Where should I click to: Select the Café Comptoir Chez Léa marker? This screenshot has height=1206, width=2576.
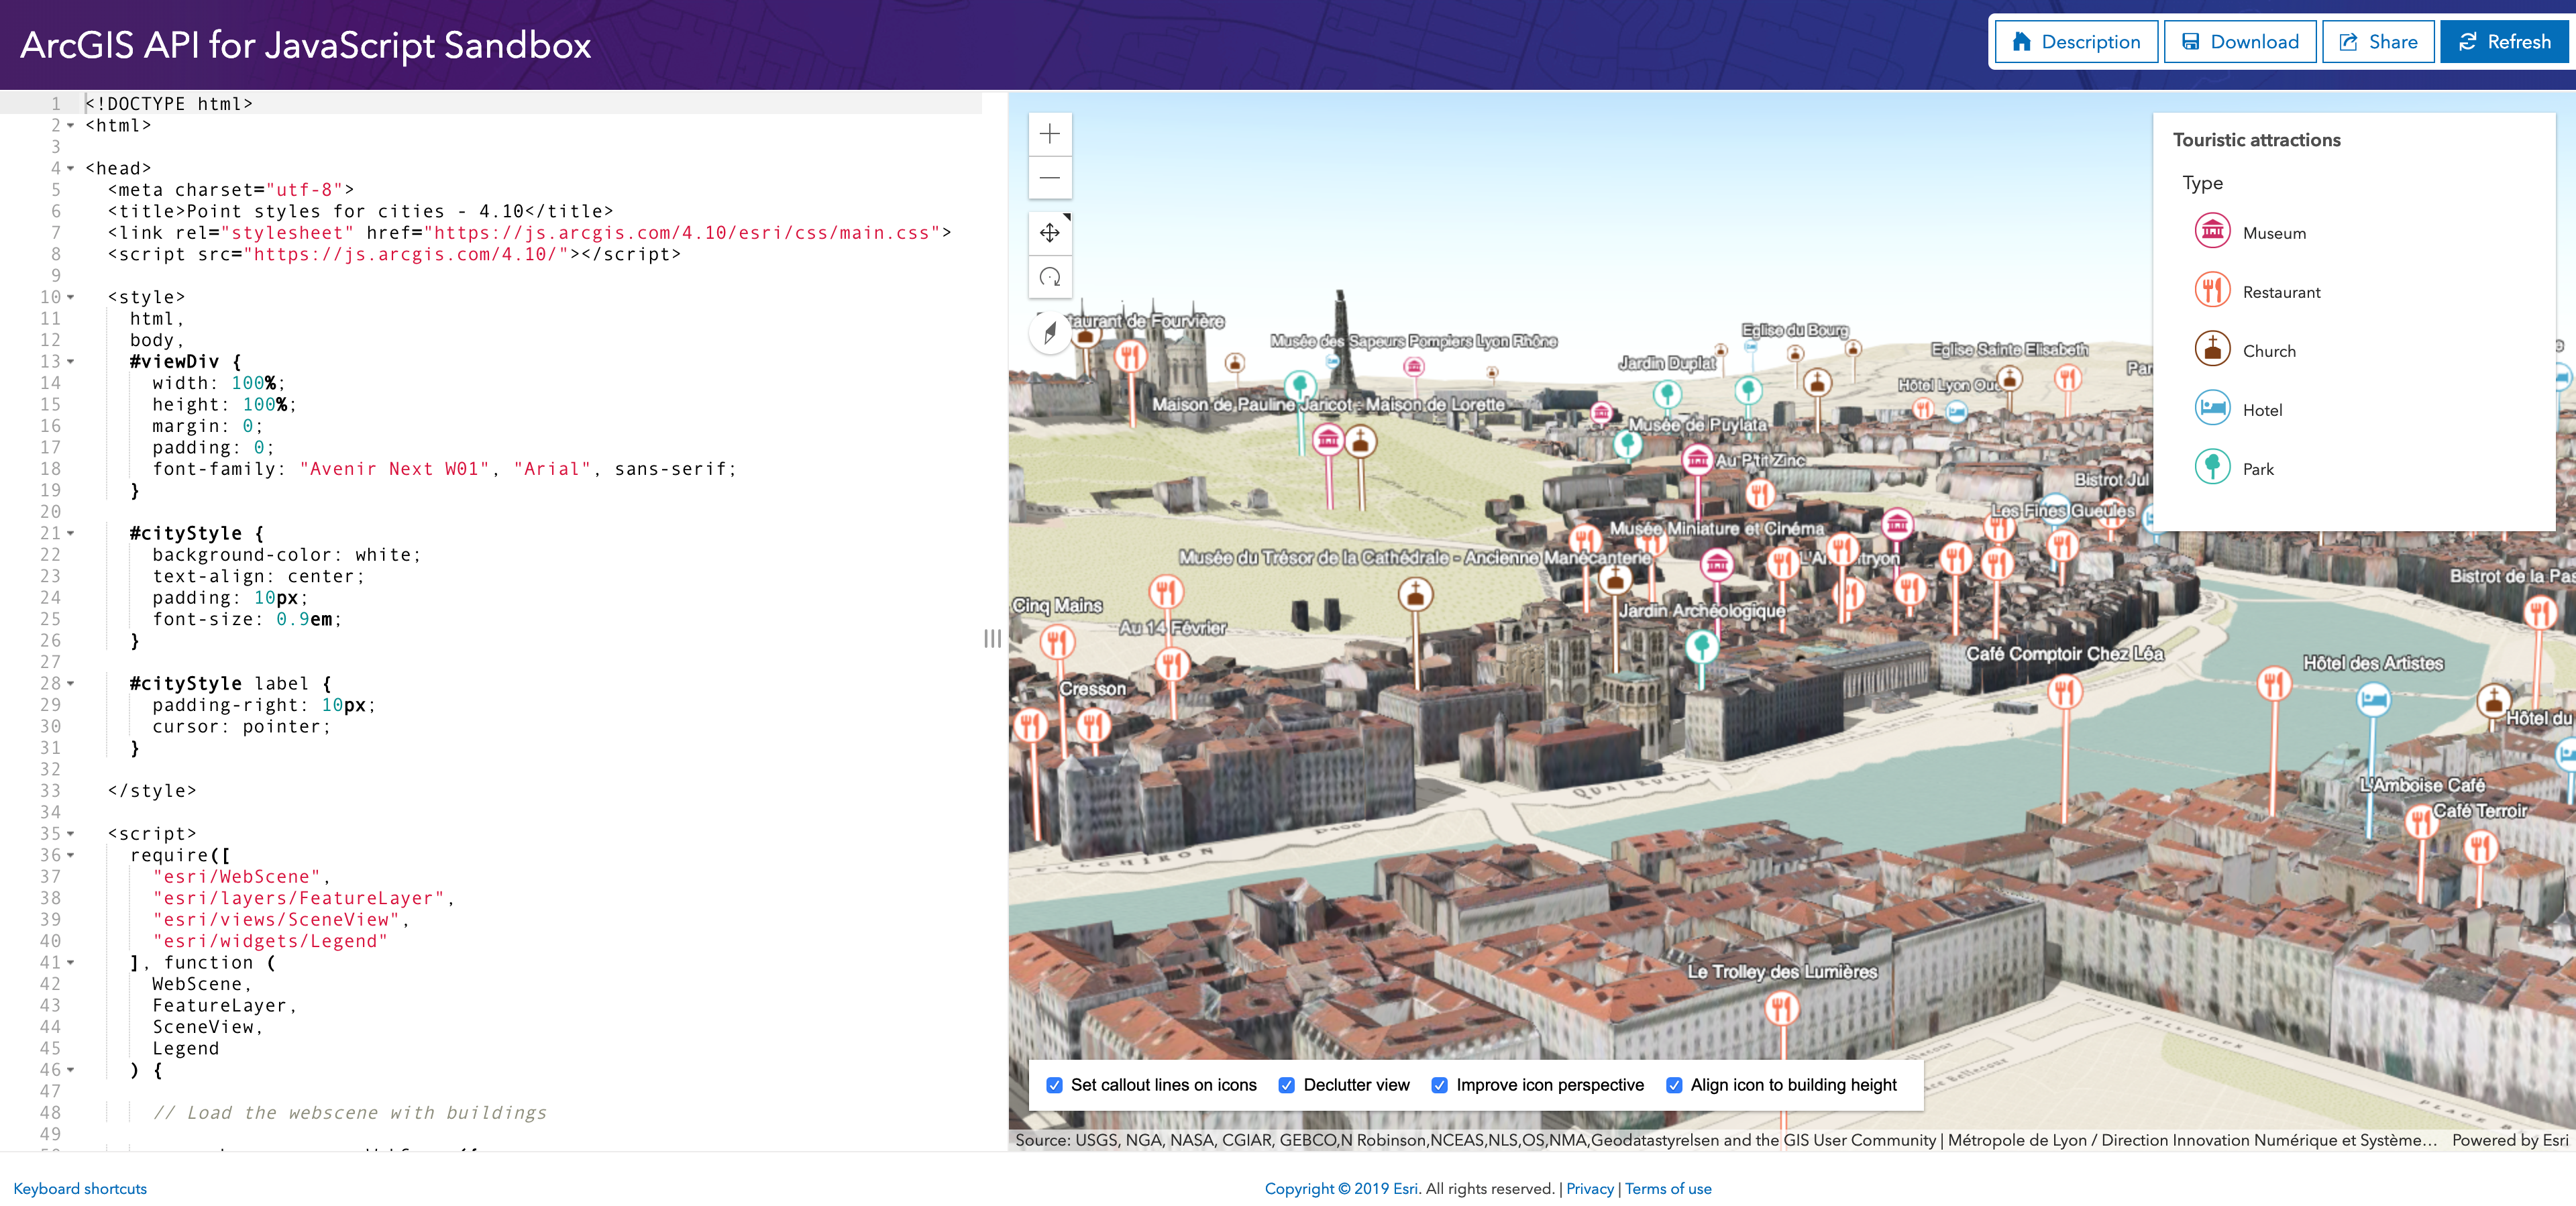tap(2065, 691)
